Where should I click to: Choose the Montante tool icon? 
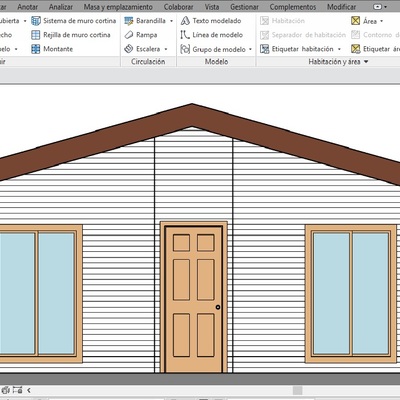(36, 49)
